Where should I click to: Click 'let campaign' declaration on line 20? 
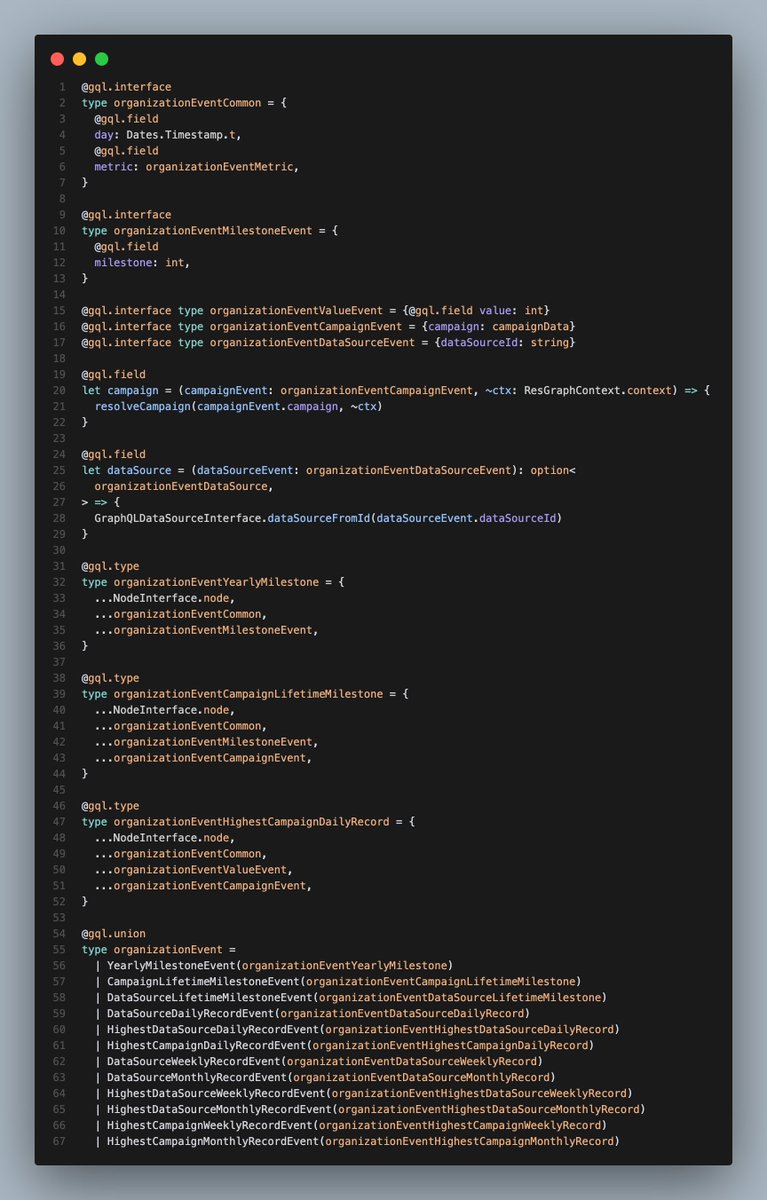coord(120,391)
